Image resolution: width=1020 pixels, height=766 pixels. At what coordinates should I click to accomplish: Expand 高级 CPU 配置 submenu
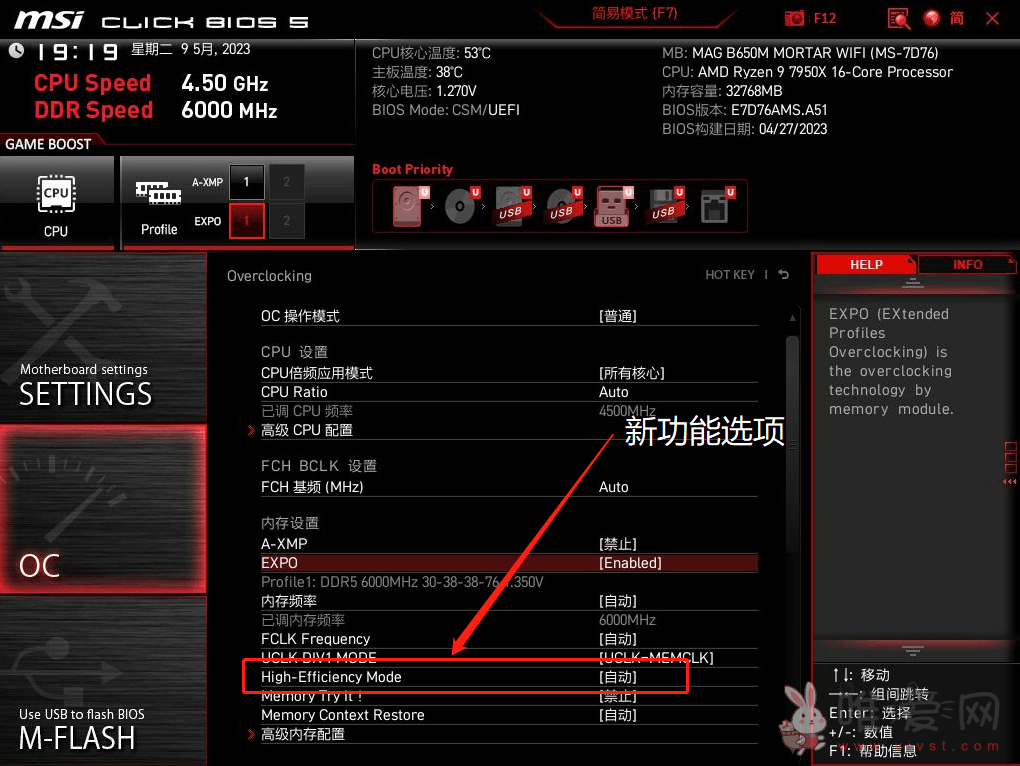[509, 430]
